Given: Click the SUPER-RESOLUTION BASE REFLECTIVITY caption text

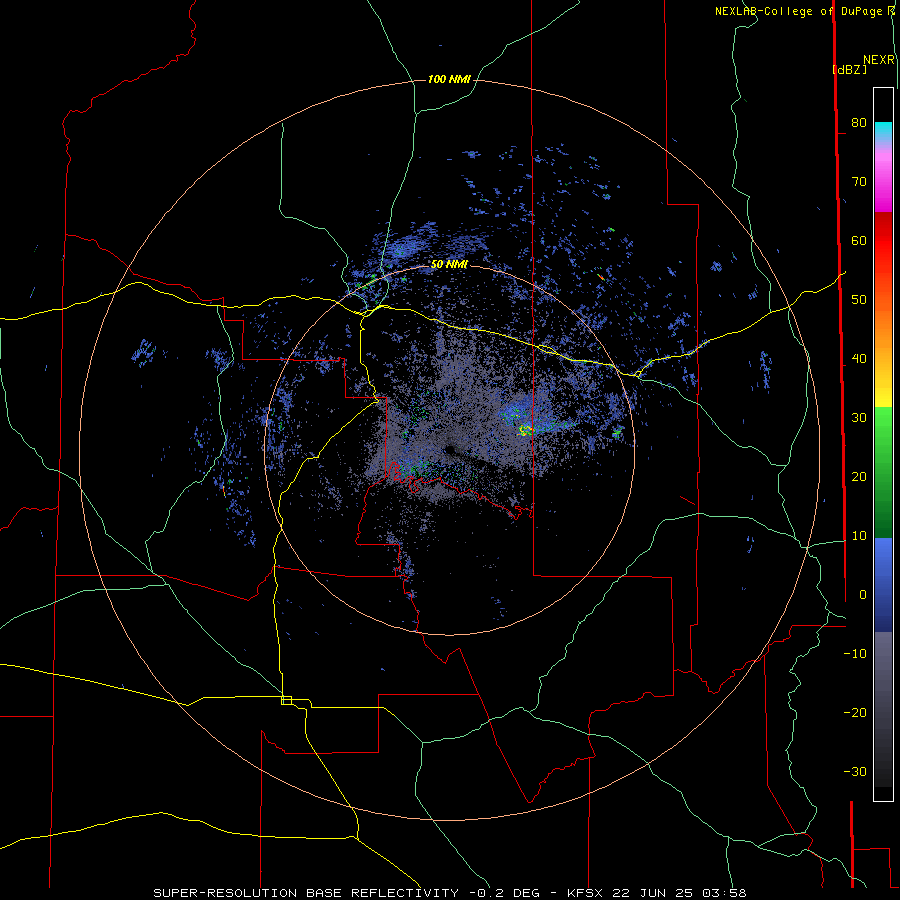Looking at the screenshot, I should coord(306,893).
